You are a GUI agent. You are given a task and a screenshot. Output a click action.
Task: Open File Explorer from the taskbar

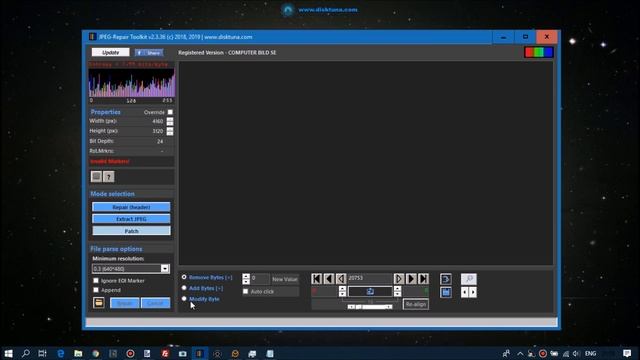click(78, 353)
